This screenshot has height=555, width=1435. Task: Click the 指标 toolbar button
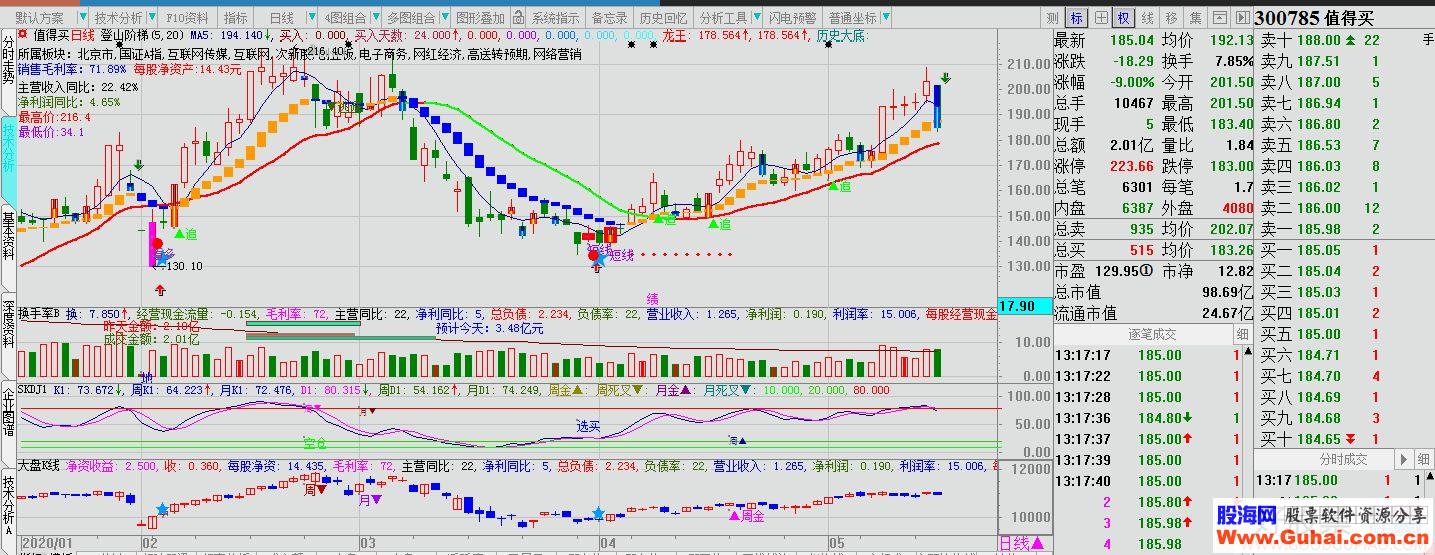(236, 18)
